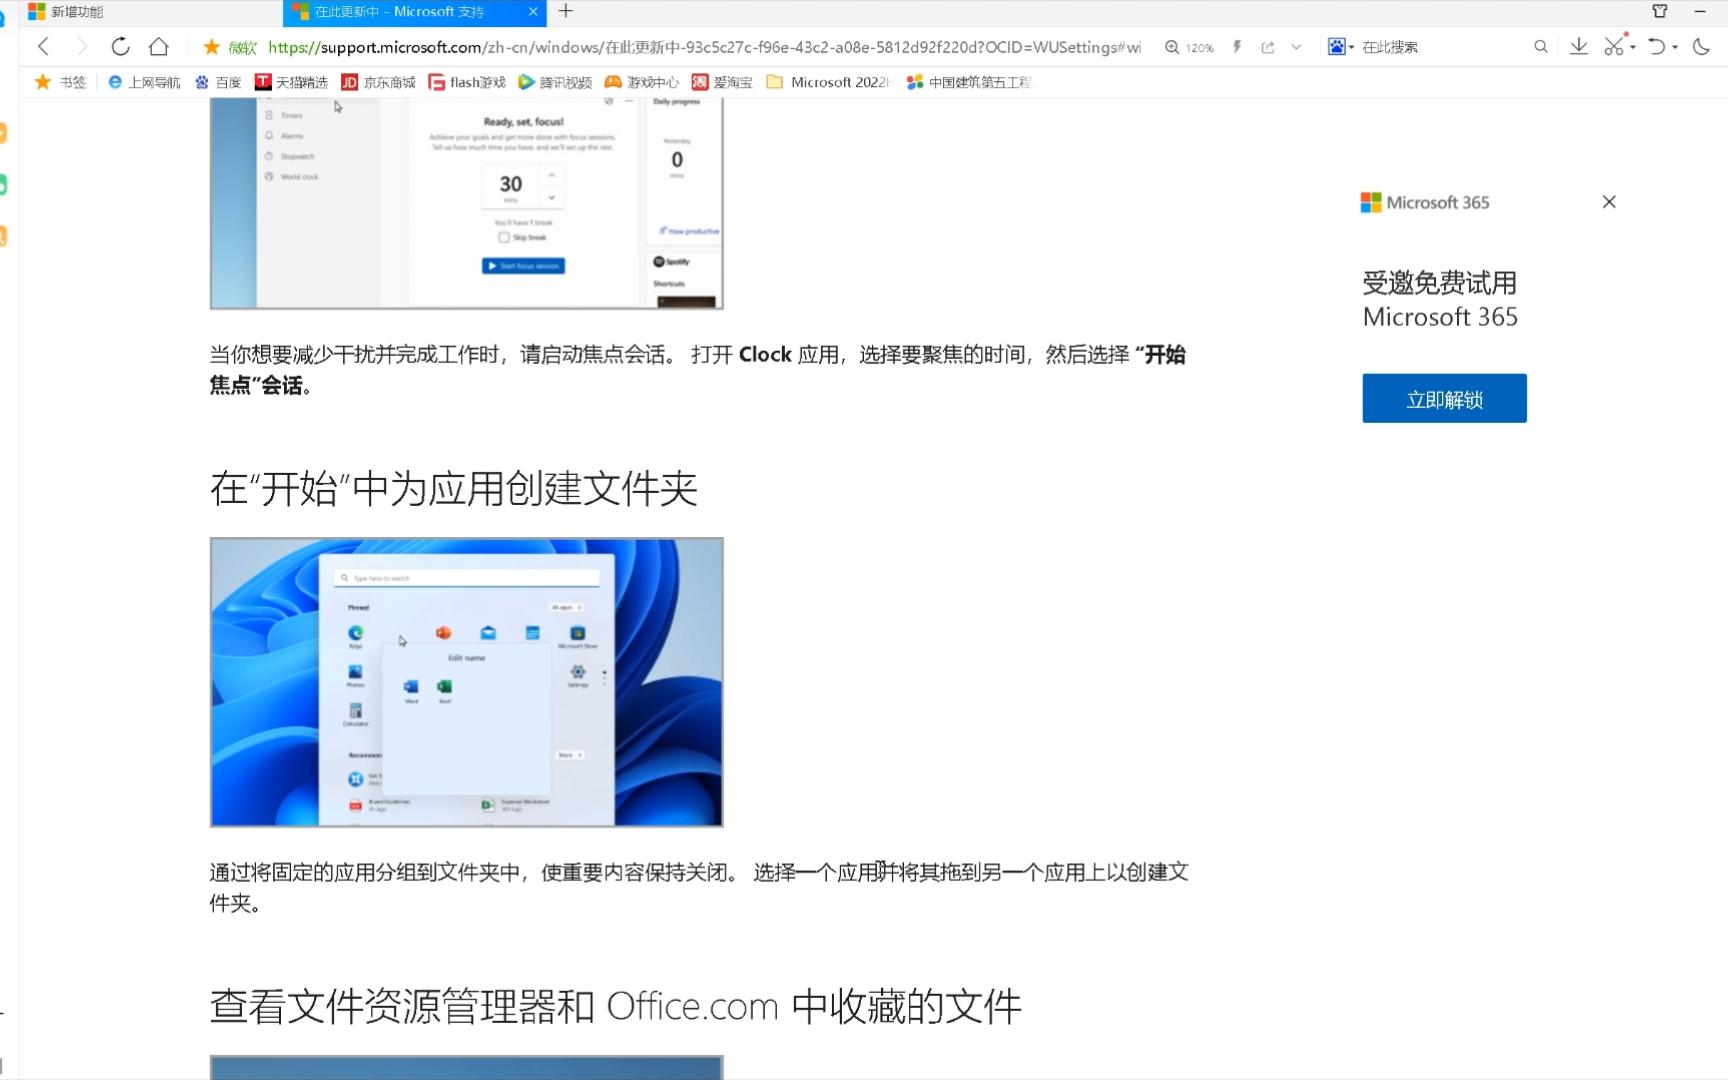The image size is (1728, 1080).
Task: Open the 游戏中心 bookmark
Action: coord(641,82)
